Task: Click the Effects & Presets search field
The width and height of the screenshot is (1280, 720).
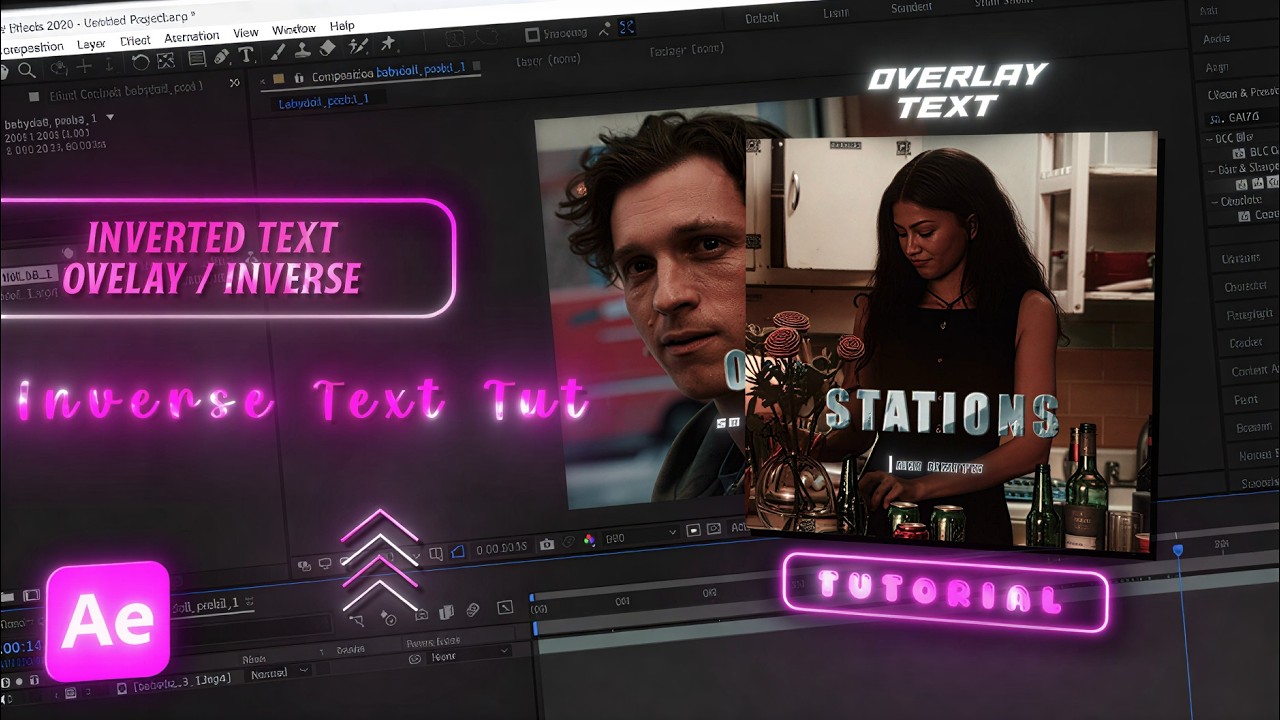Action: tap(1240, 117)
